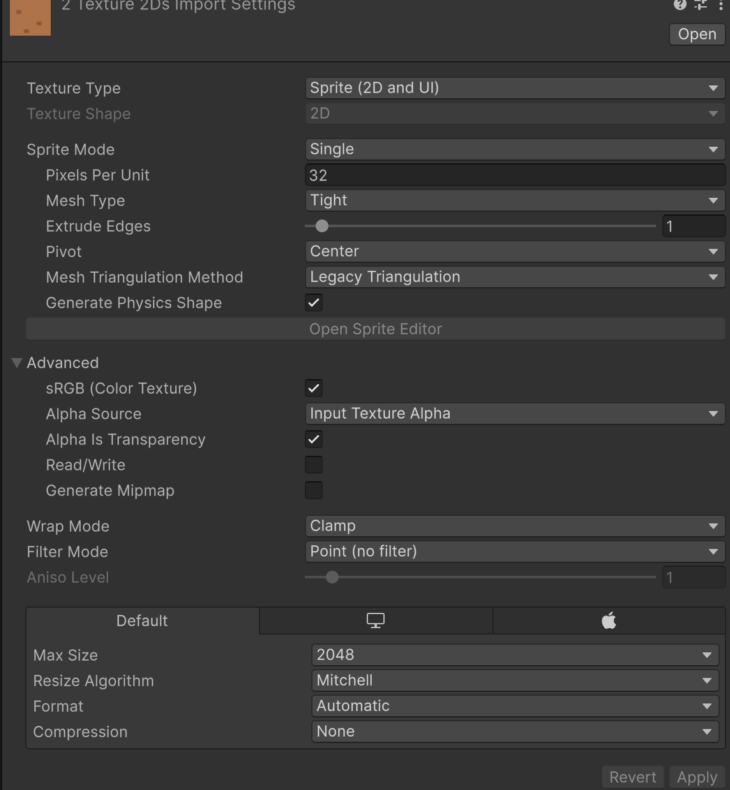The width and height of the screenshot is (730, 790).
Task: Open the preset selector icon
Action: (x=700, y=5)
